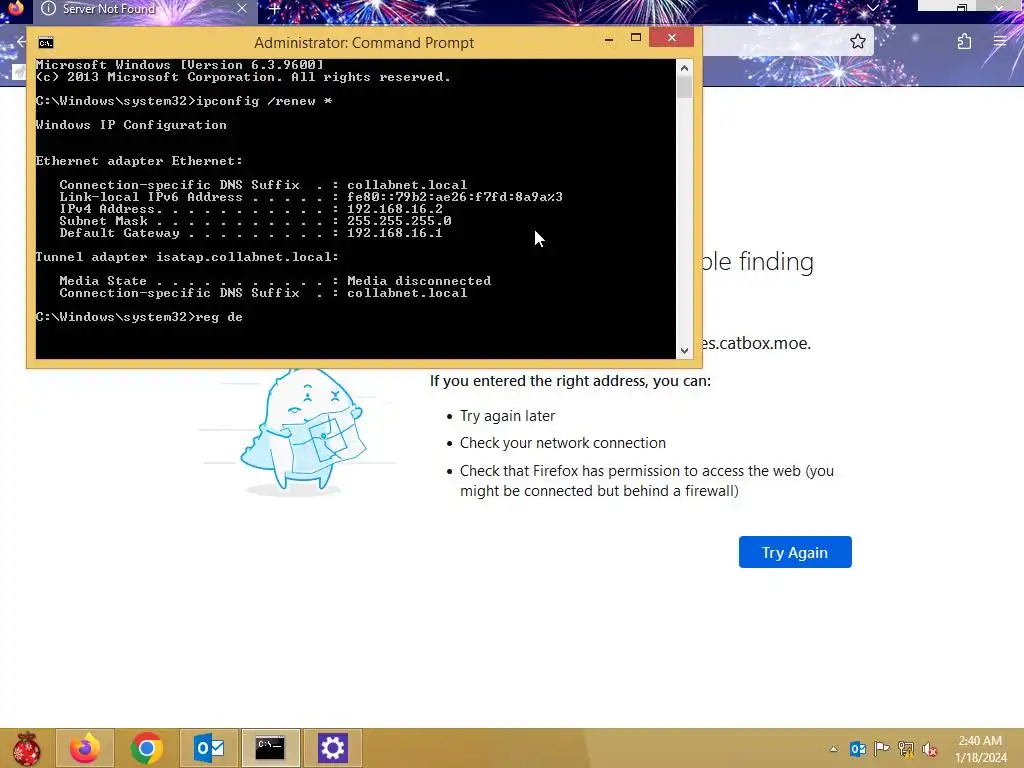Click 'Media disconnected' text
Viewport: 1024px width, 768px height.
click(419, 281)
